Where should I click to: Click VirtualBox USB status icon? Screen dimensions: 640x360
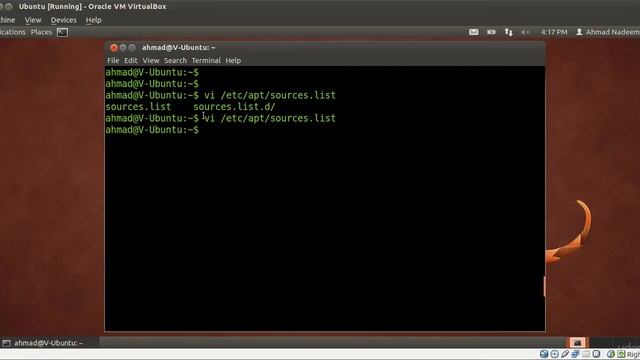point(565,354)
